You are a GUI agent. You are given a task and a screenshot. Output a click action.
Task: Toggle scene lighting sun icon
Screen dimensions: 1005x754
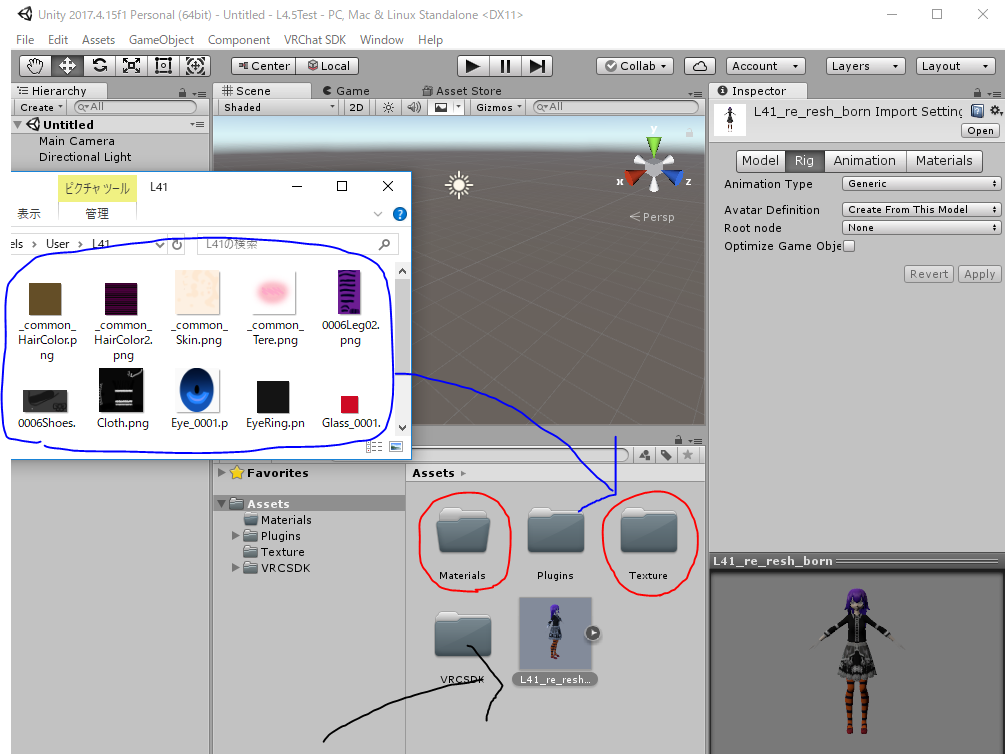tap(388, 107)
